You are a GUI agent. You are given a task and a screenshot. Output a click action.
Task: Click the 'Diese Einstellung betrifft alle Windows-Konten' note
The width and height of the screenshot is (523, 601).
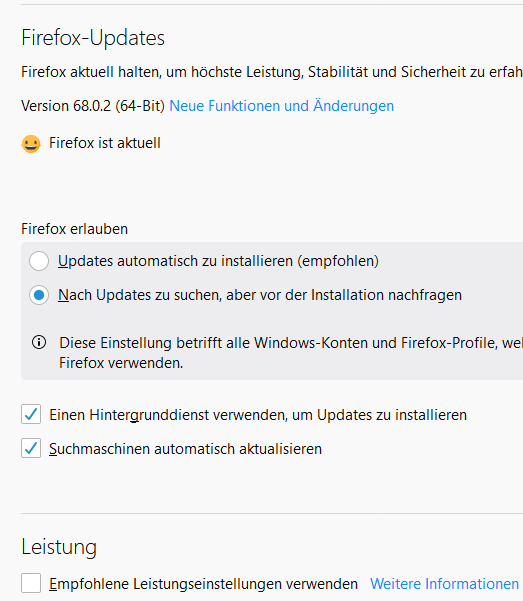(x=291, y=353)
